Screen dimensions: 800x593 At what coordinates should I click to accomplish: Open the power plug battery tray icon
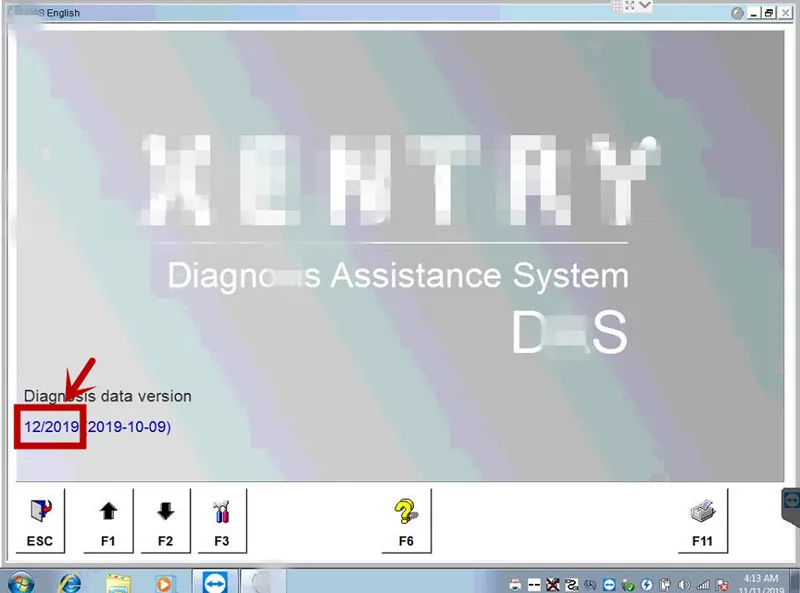click(x=665, y=585)
